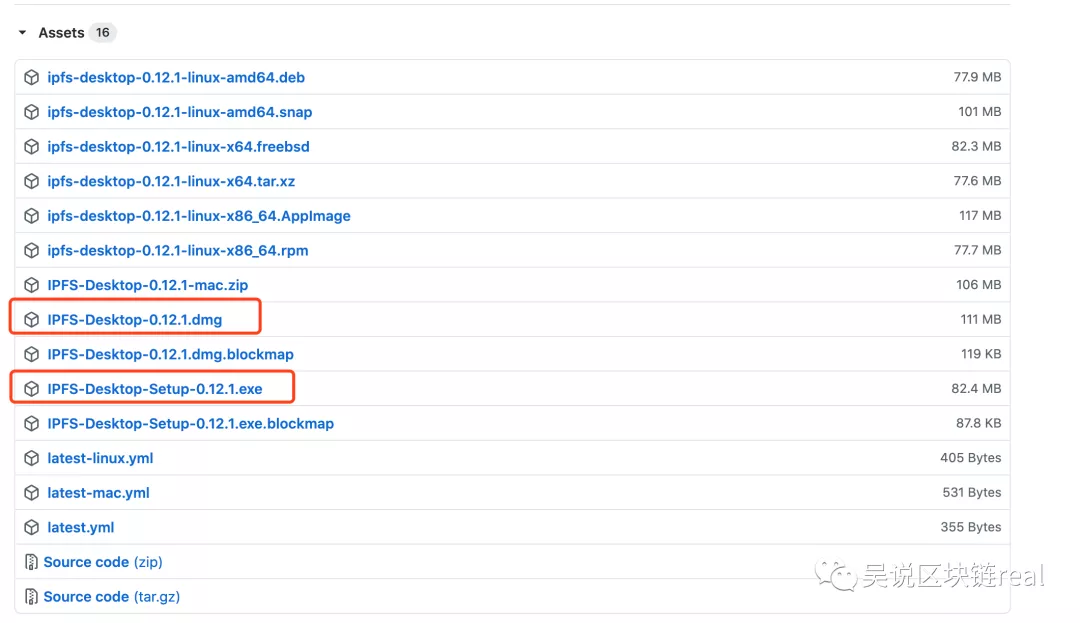Download ipfs-desktop-0.12.1-linux-amd64.deb
Viewport: 1080px width, 623px height.
pyautogui.click(x=176, y=77)
